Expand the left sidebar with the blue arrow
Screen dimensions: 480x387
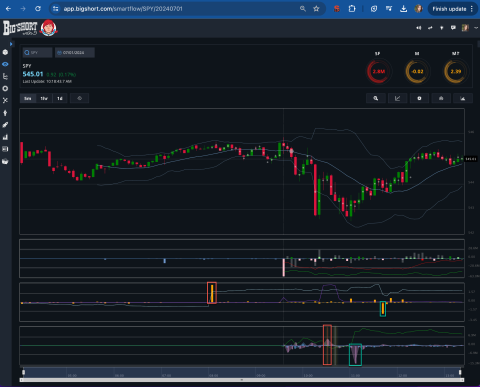pos(11,44)
